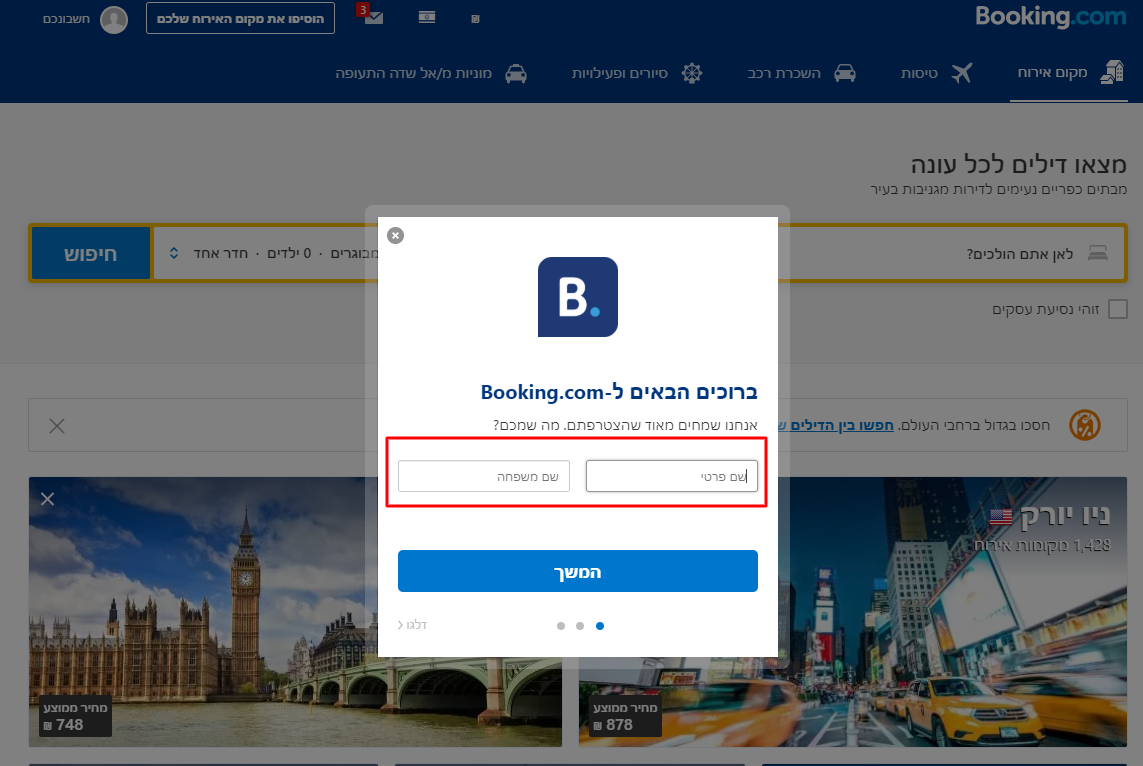1143x766 pixels.
Task: Open the חשבונכם account link
Action: 66,19
